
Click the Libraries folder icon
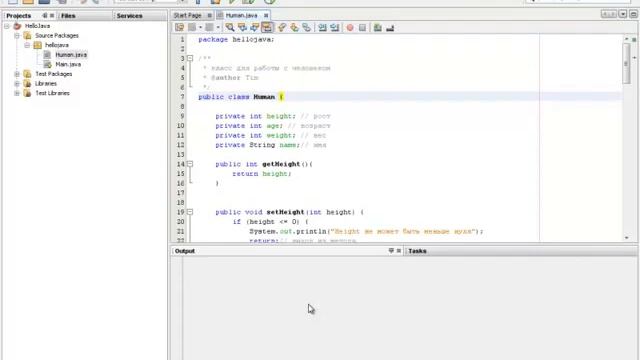pyautogui.click(x=27, y=83)
